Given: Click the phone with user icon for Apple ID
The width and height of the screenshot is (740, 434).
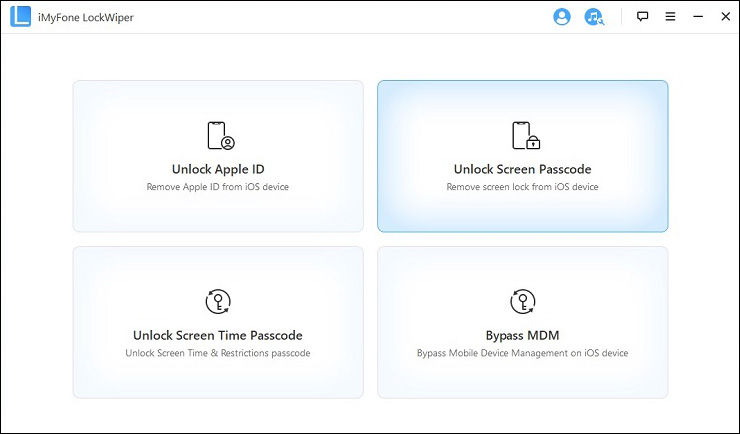Looking at the screenshot, I should (220, 136).
